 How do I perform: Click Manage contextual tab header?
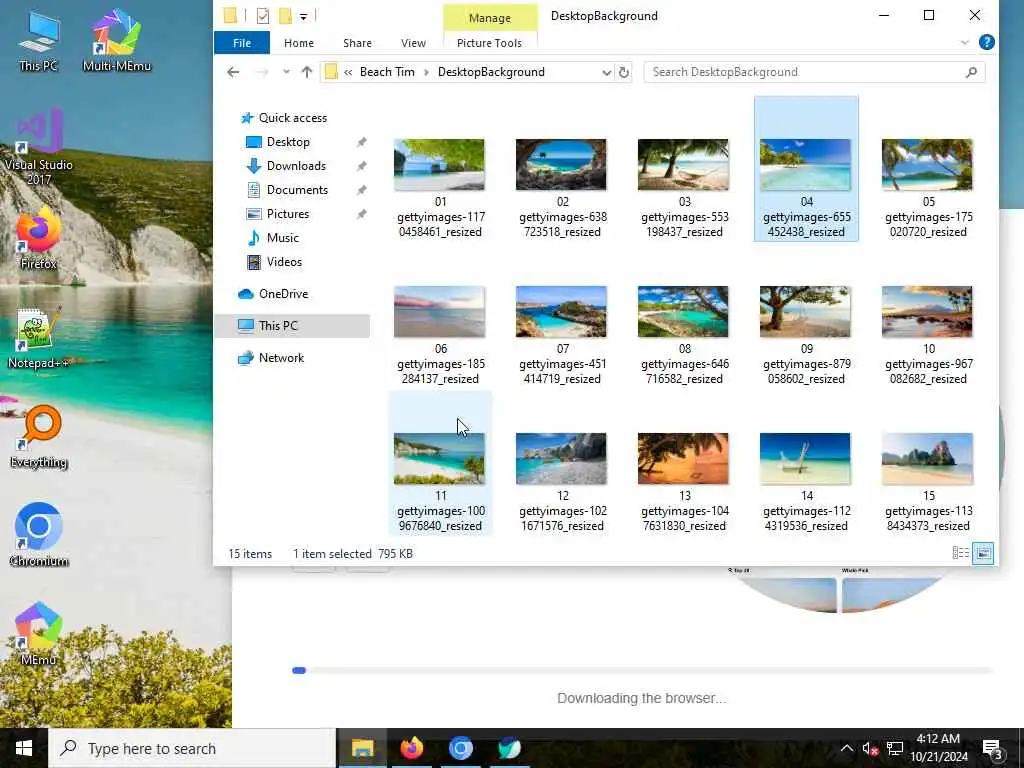point(490,18)
